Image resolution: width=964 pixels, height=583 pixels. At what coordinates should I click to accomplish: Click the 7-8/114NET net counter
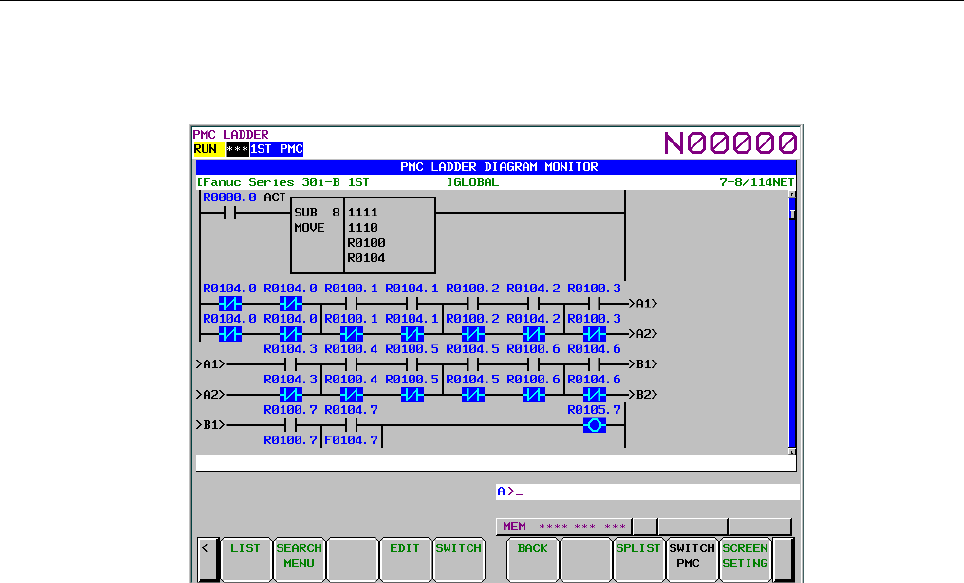757,182
